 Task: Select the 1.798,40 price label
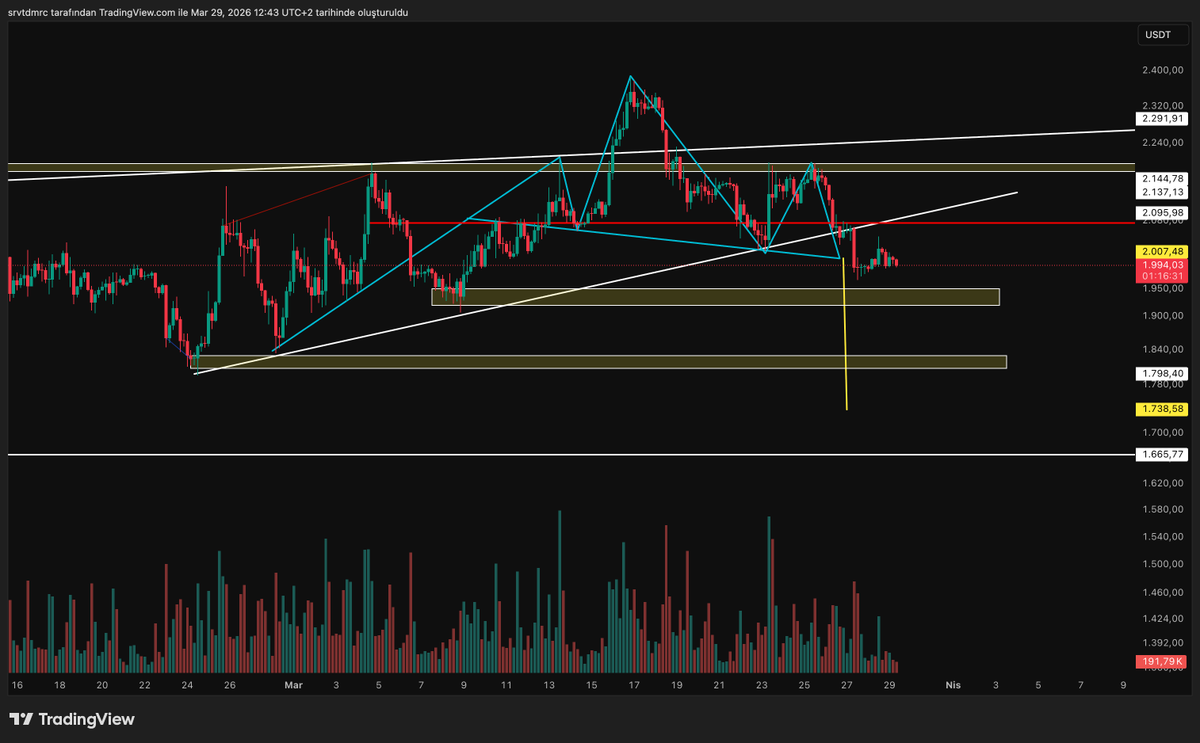tap(1163, 373)
